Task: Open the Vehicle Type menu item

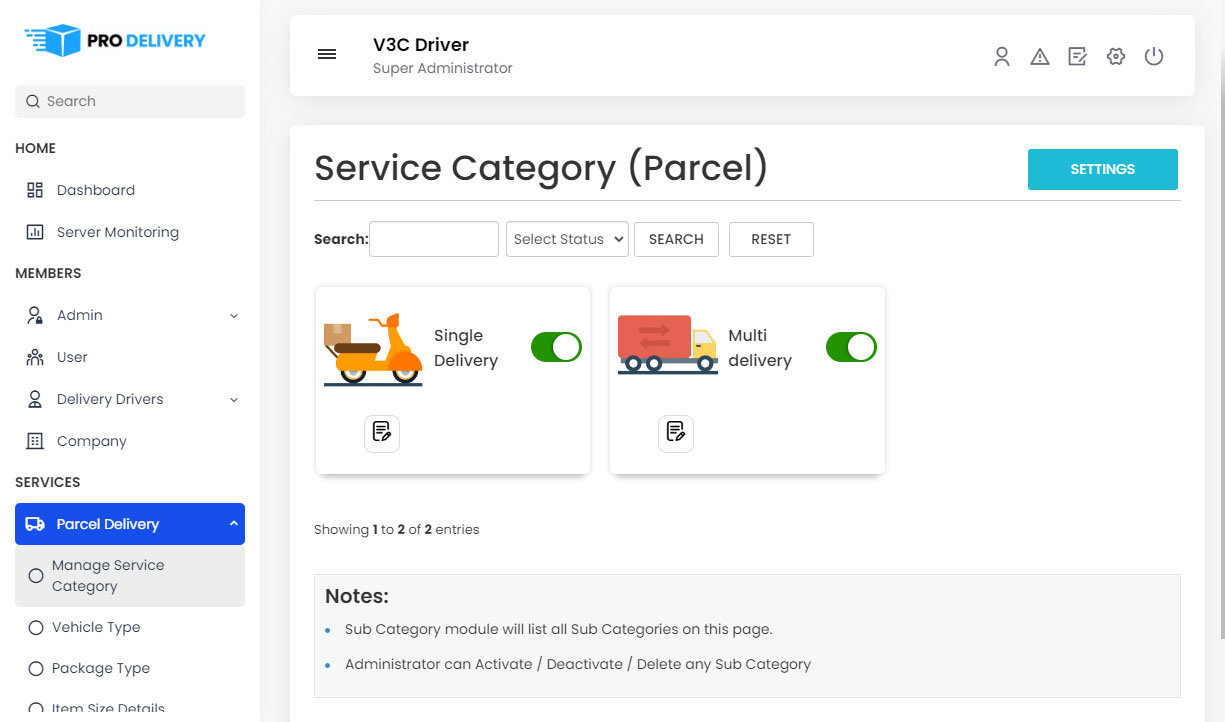Action: coord(96,627)
